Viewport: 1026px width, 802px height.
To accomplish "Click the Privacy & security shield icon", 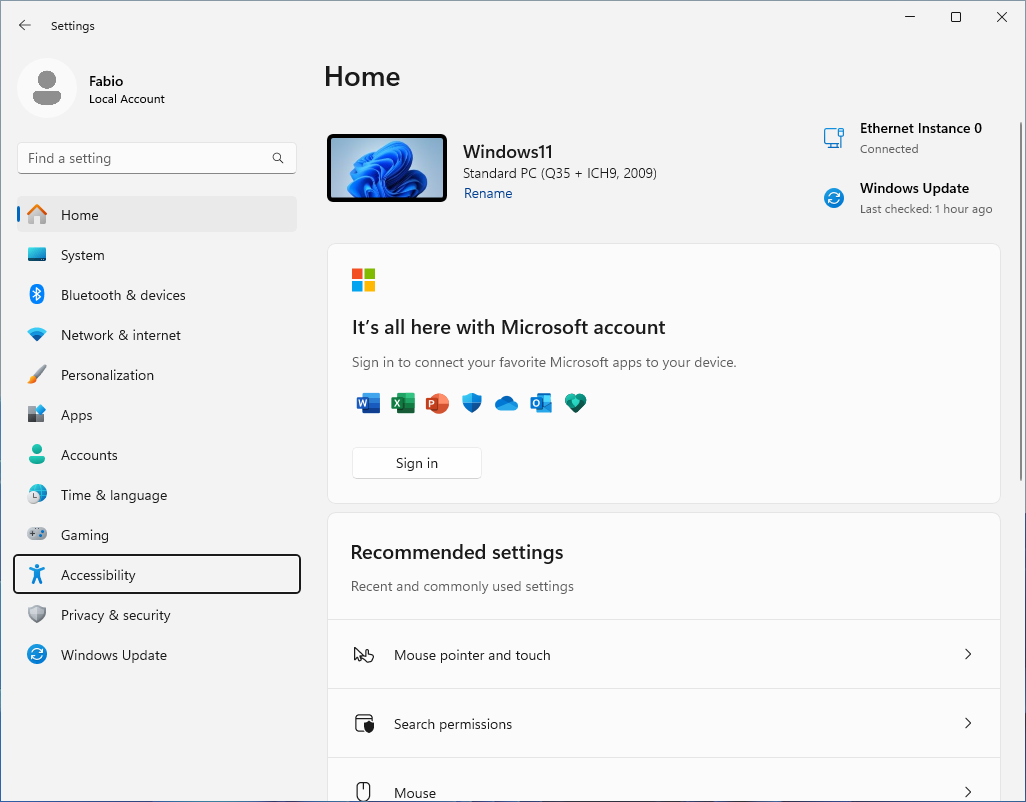I will 37,614.
